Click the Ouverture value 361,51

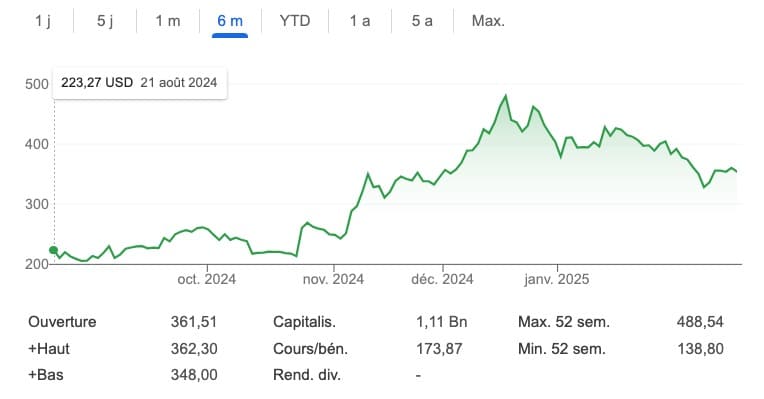click(x=194, y=322)
